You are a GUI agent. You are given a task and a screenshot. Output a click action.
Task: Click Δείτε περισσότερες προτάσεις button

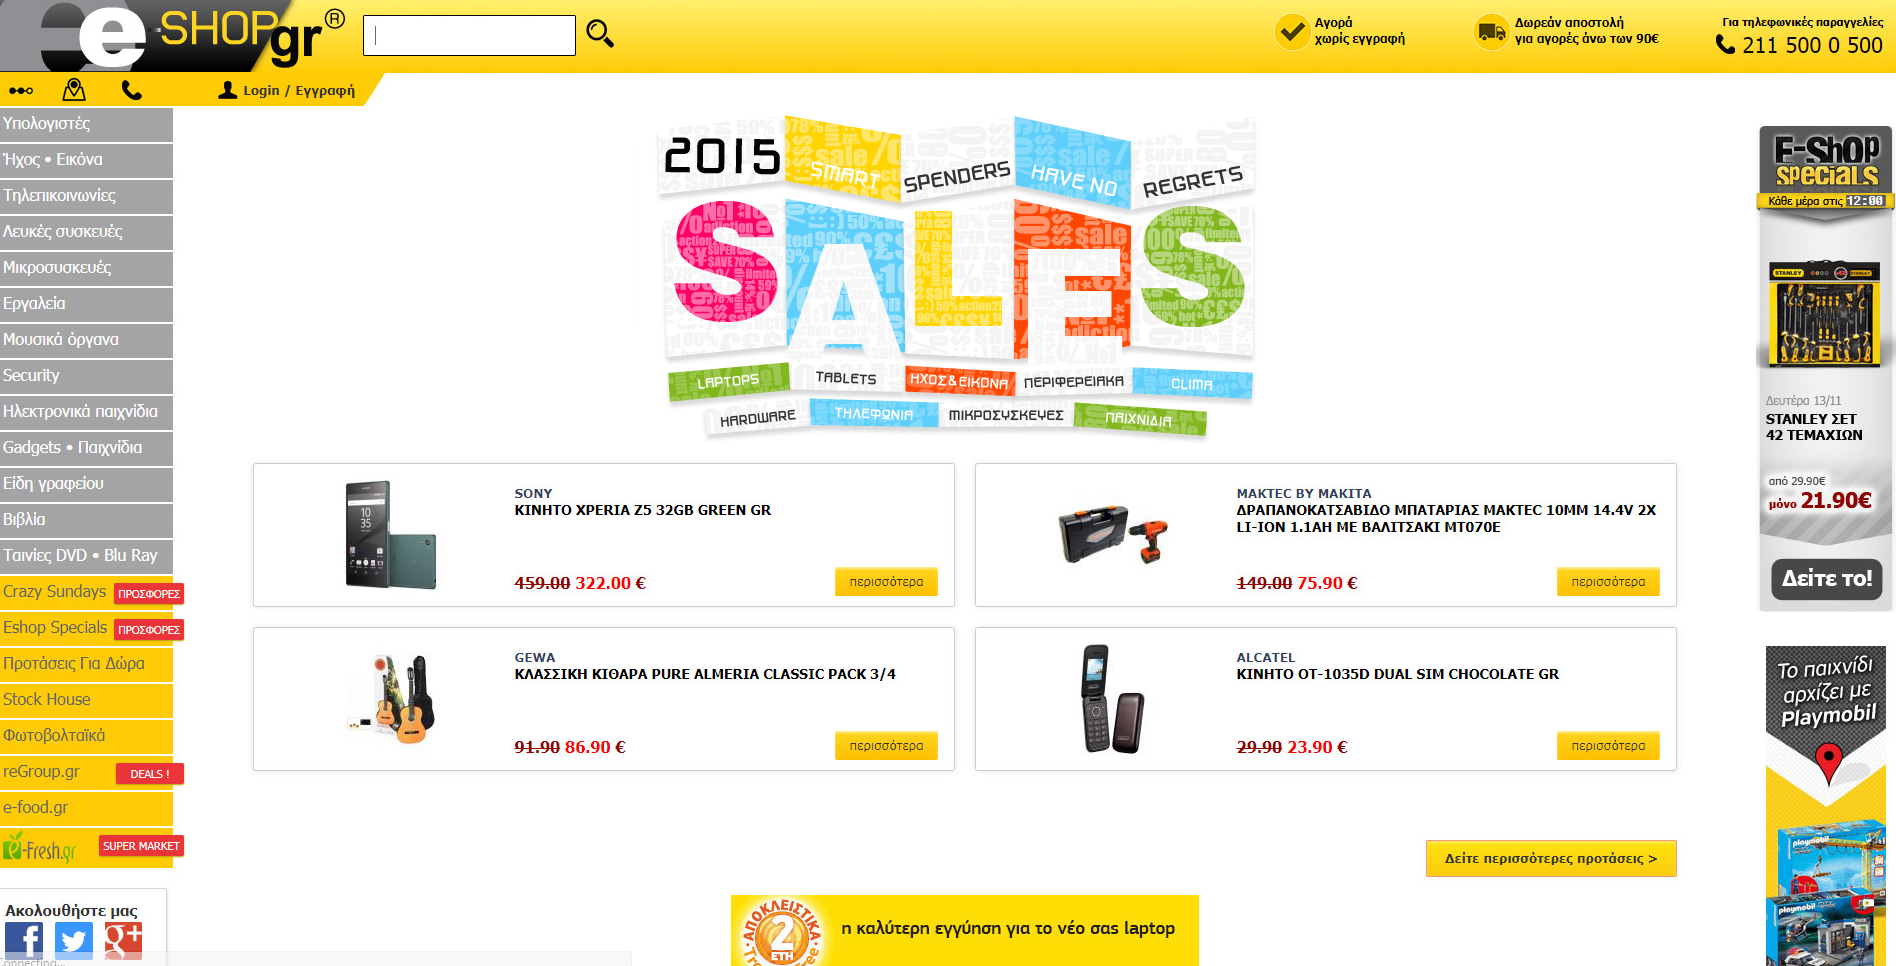click(1551, 858)
